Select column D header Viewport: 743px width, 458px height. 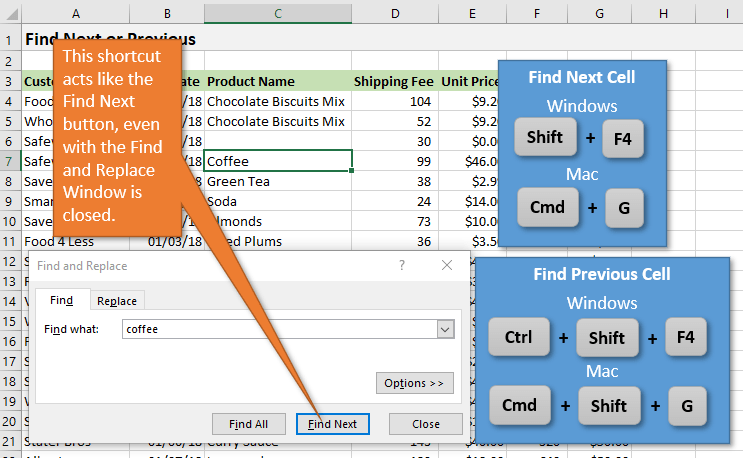(396, 13)
